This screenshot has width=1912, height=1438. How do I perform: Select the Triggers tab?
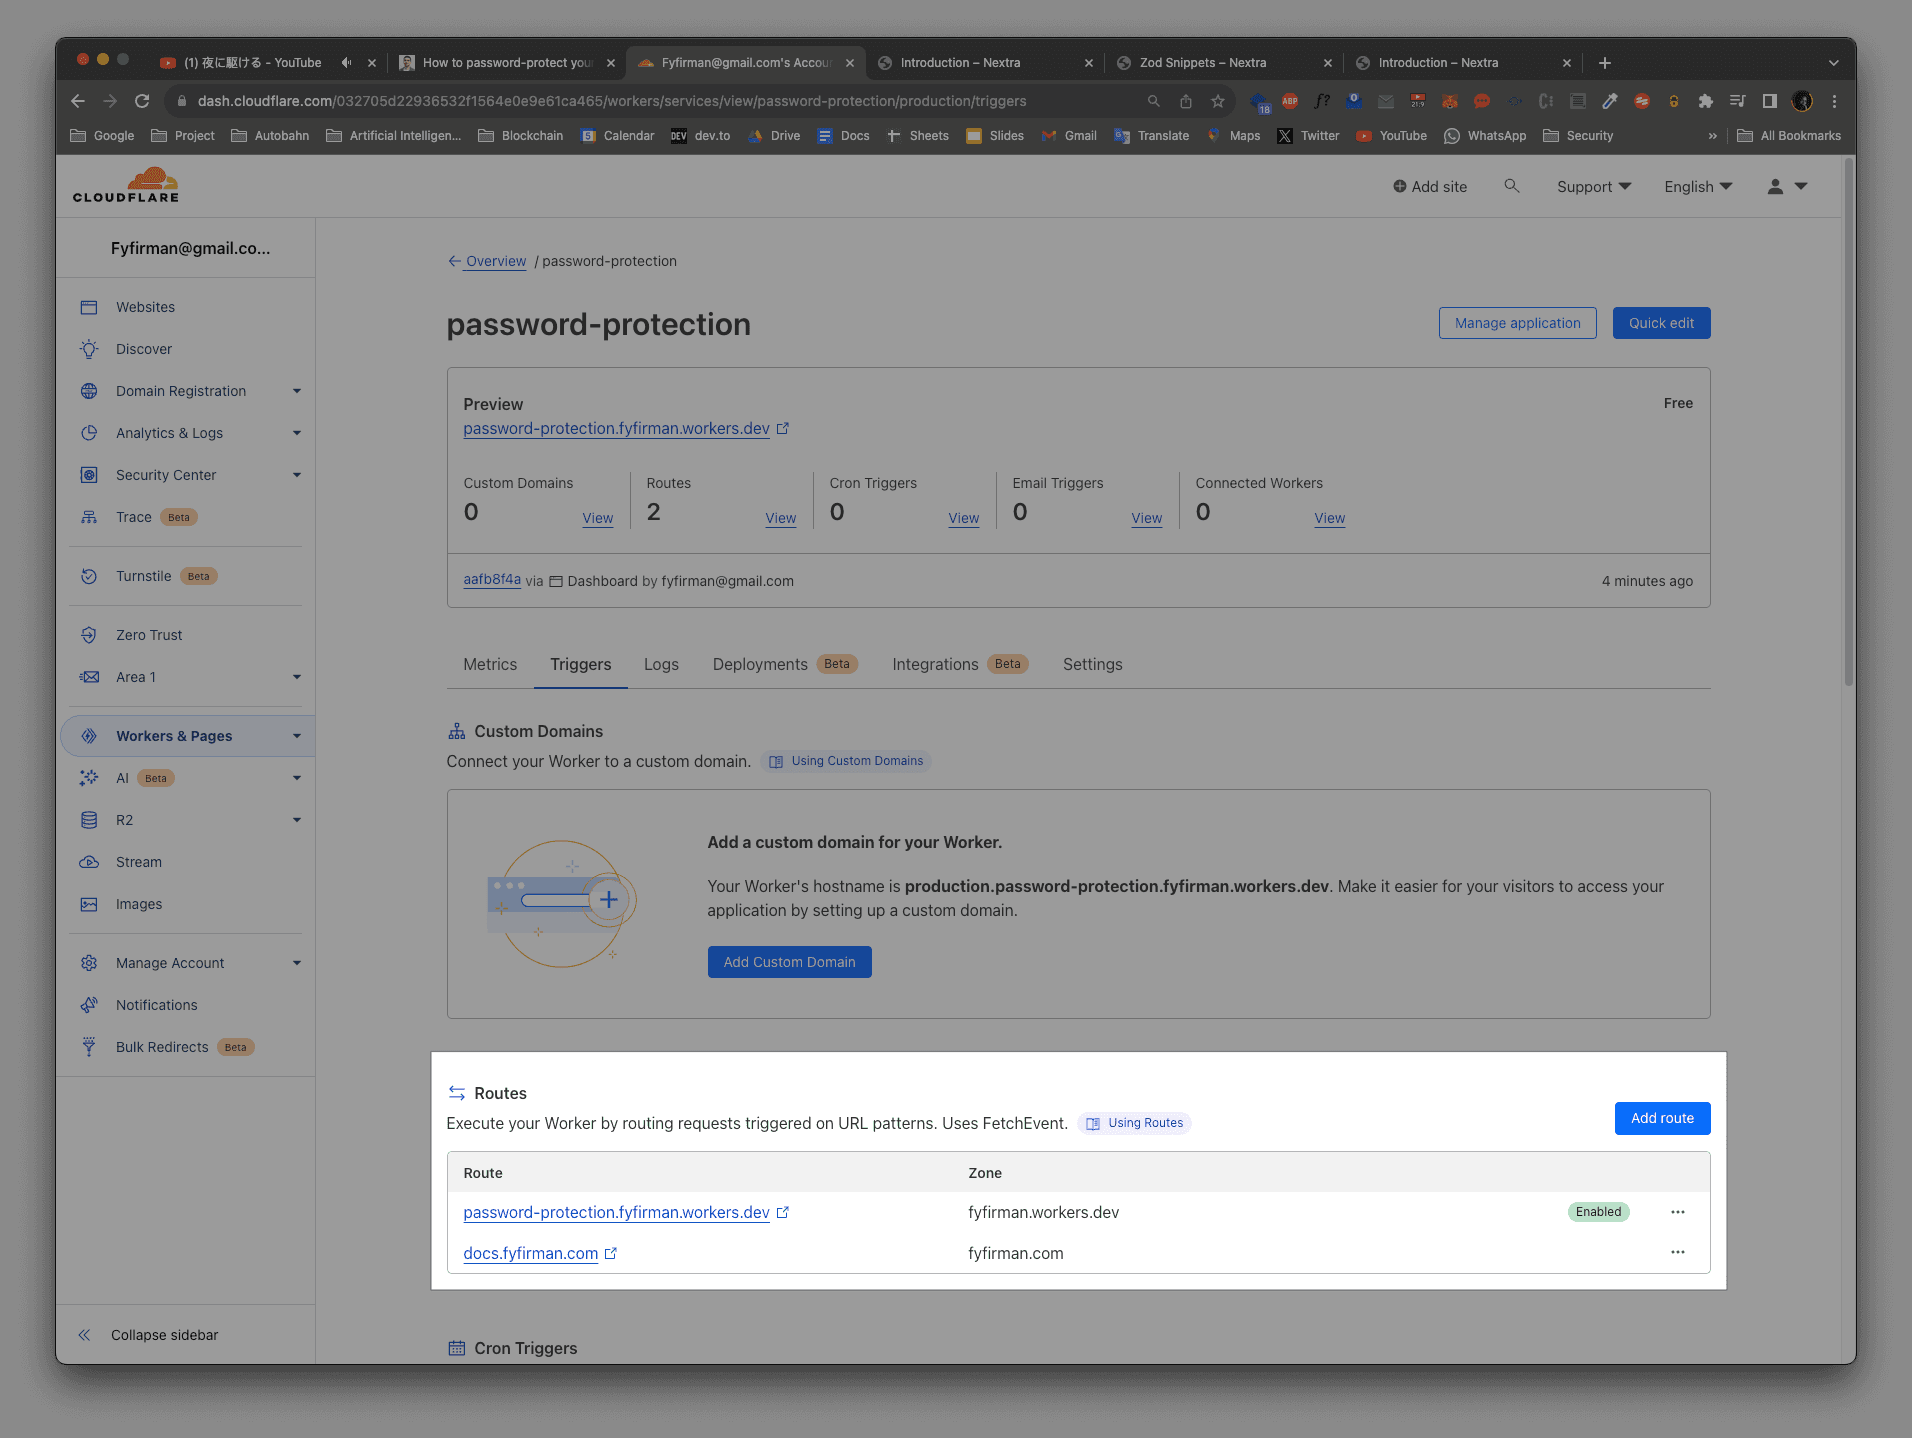point(580,664)
